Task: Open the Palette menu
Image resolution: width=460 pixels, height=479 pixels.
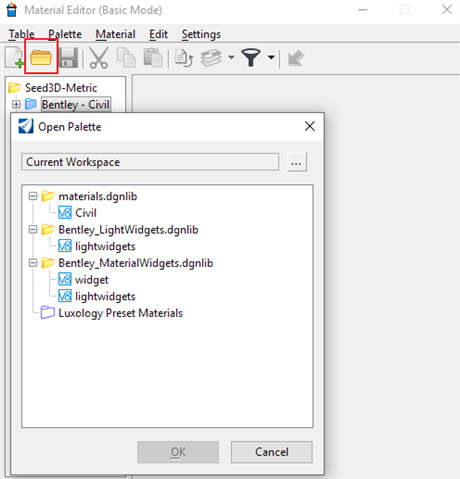Action: (65, 34)
